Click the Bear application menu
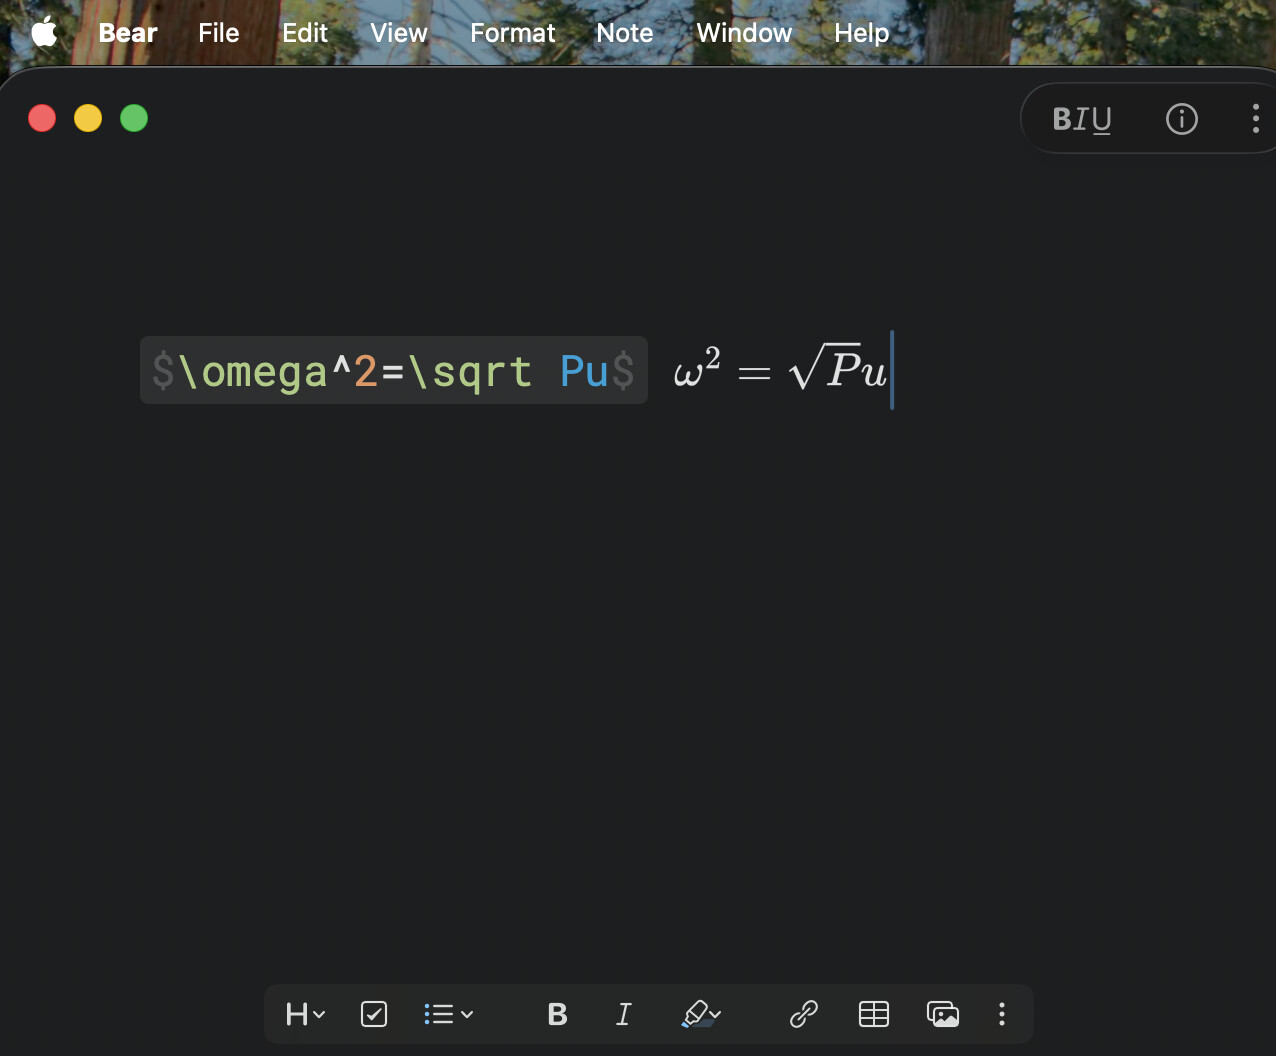Viewport: 1276px width, 1056px height. point(128,33)
